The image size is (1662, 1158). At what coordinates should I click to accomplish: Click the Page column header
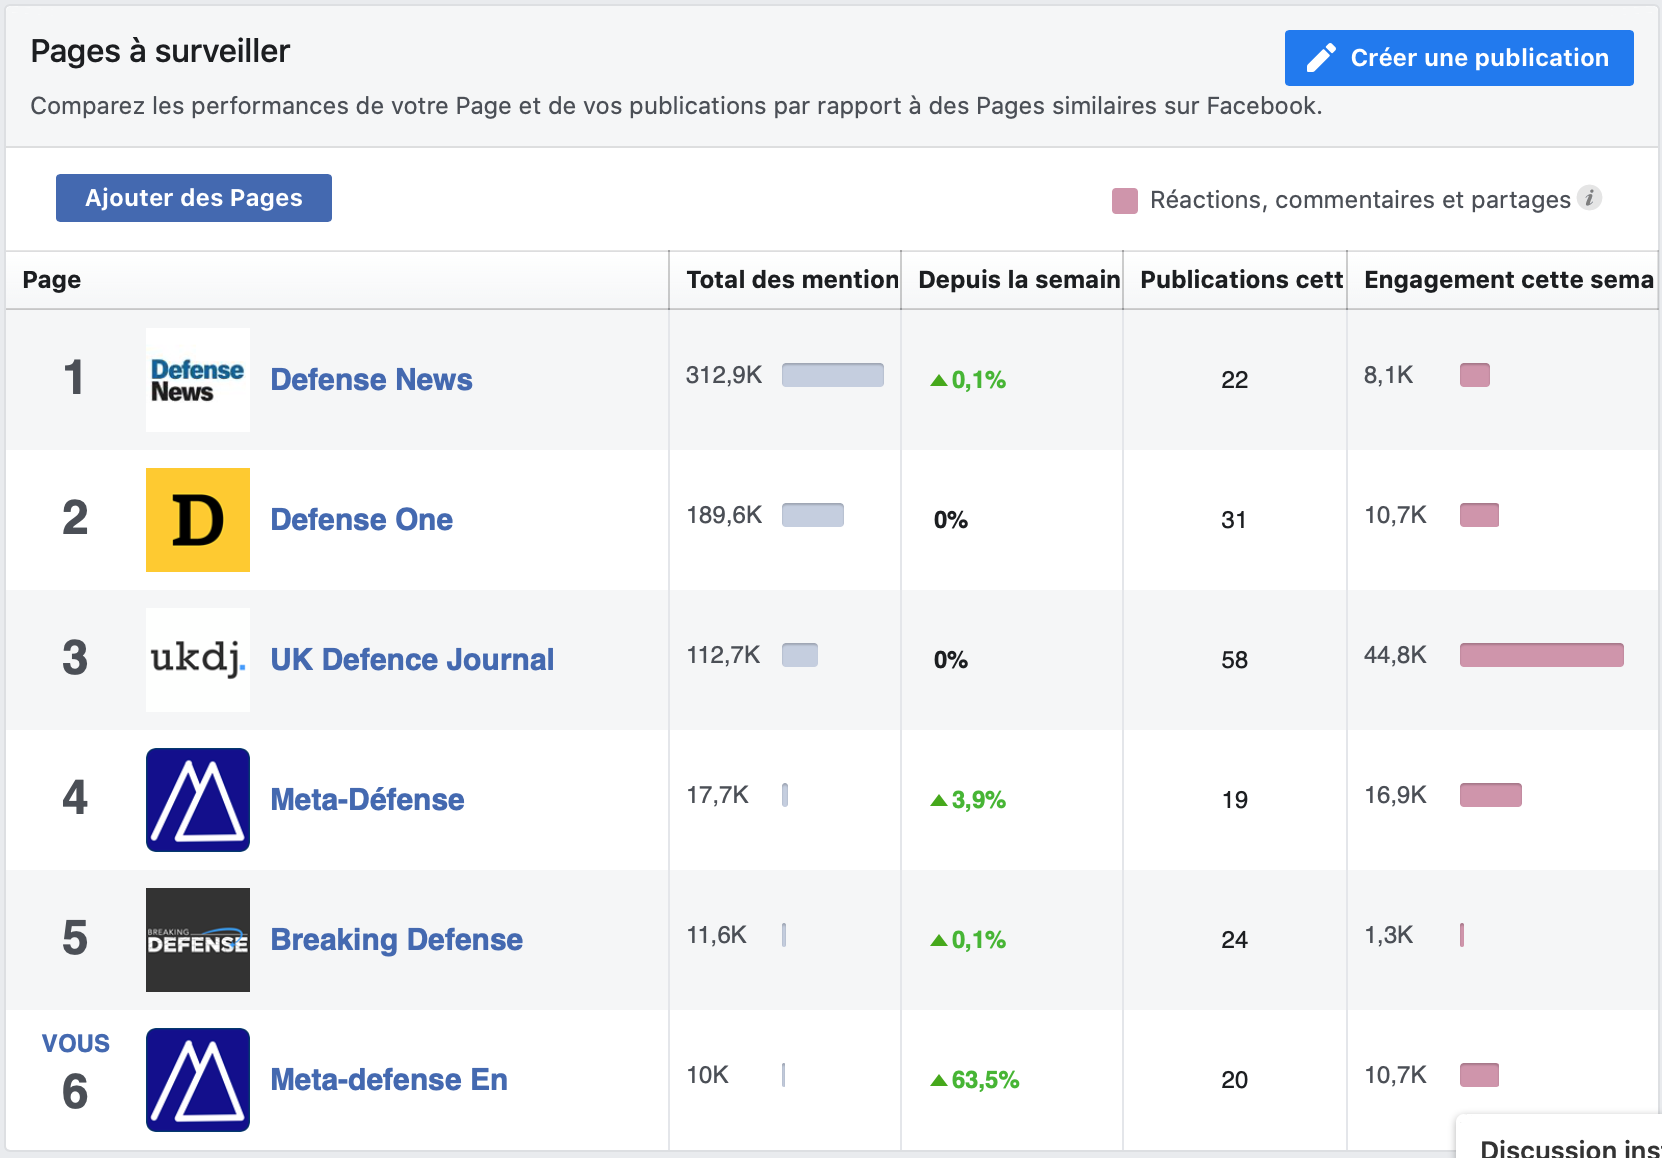(x=337, y=280)
